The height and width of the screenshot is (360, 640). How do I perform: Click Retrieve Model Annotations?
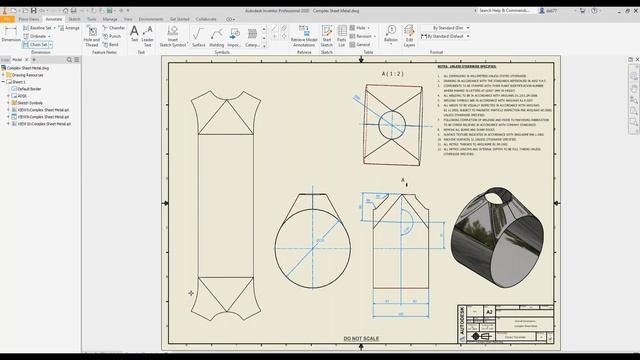(x=304, y=36)
